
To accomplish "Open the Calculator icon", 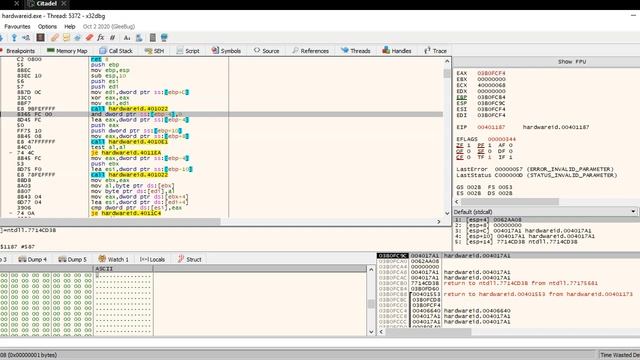I will [153, 38].
